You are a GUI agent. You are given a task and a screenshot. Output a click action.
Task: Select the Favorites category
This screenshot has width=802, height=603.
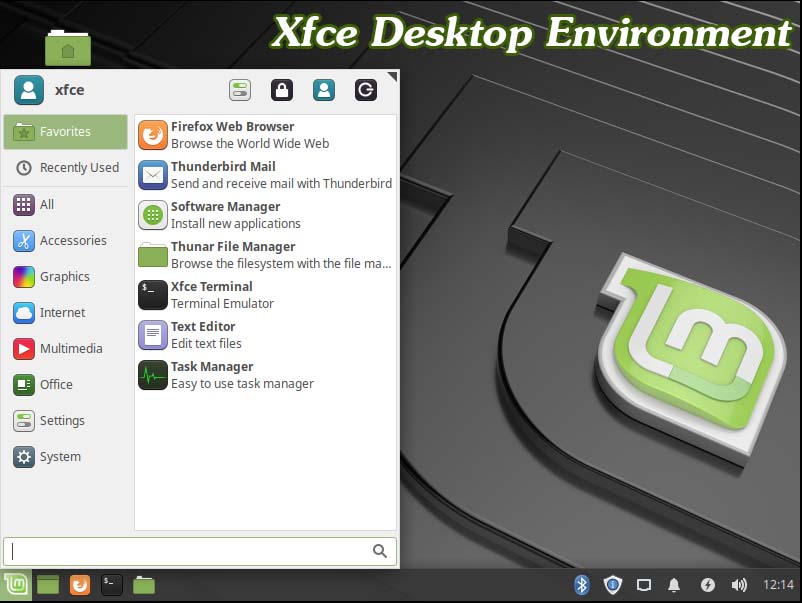click(x=65, y=132)
